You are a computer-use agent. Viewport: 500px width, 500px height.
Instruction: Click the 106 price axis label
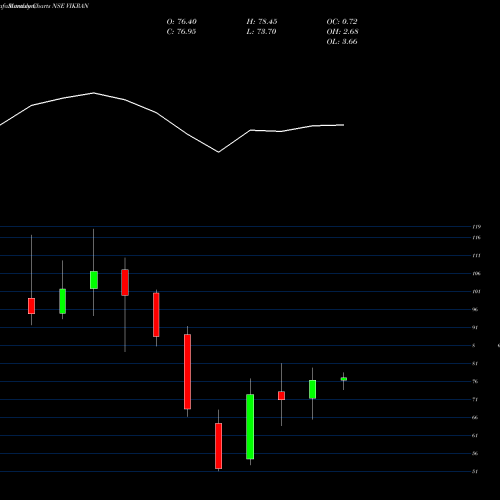point(476,274)
